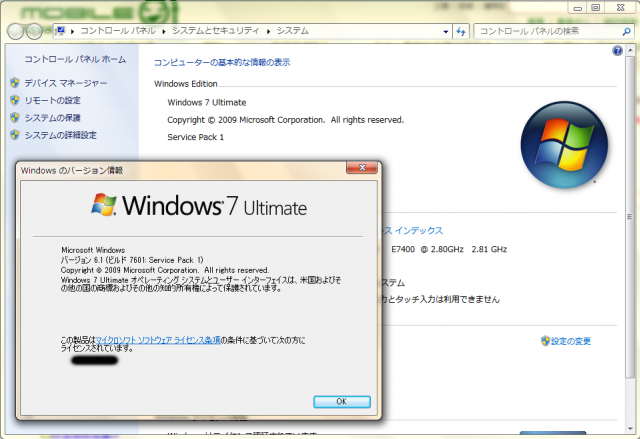Open the help question mark icon

click(x=617, y=51)
